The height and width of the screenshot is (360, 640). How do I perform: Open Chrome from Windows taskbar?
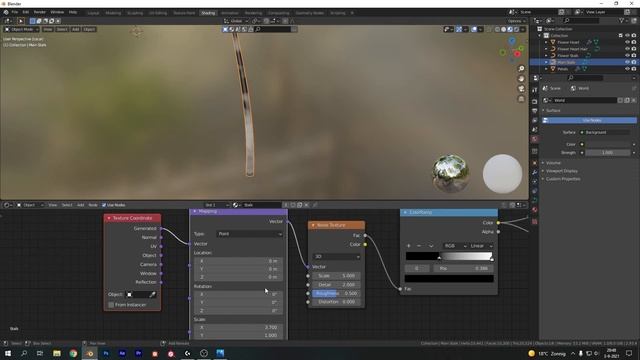pyautogui.click(x=73, y=353)
